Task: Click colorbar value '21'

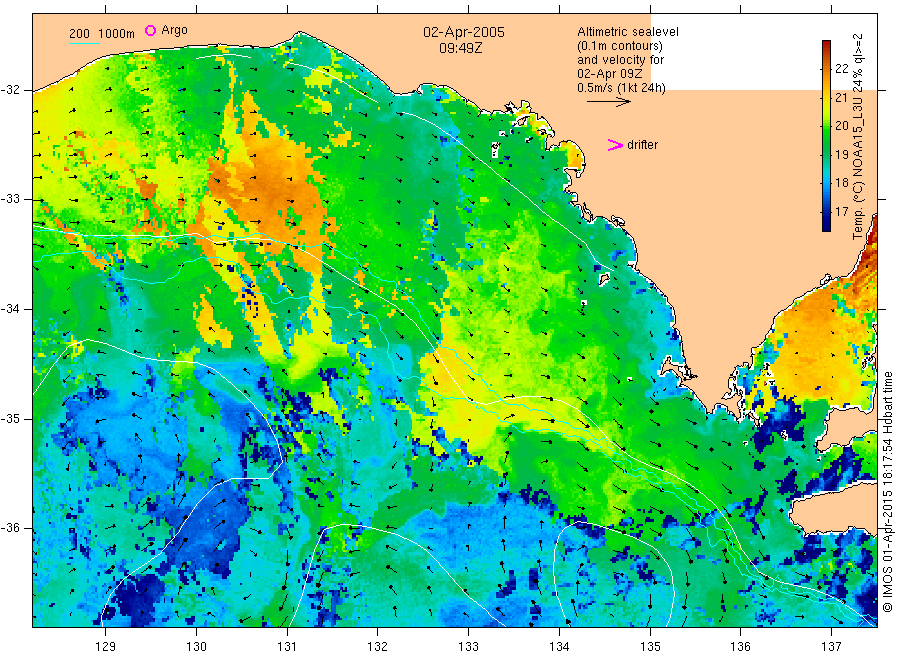Action: [x=841, y=98]
